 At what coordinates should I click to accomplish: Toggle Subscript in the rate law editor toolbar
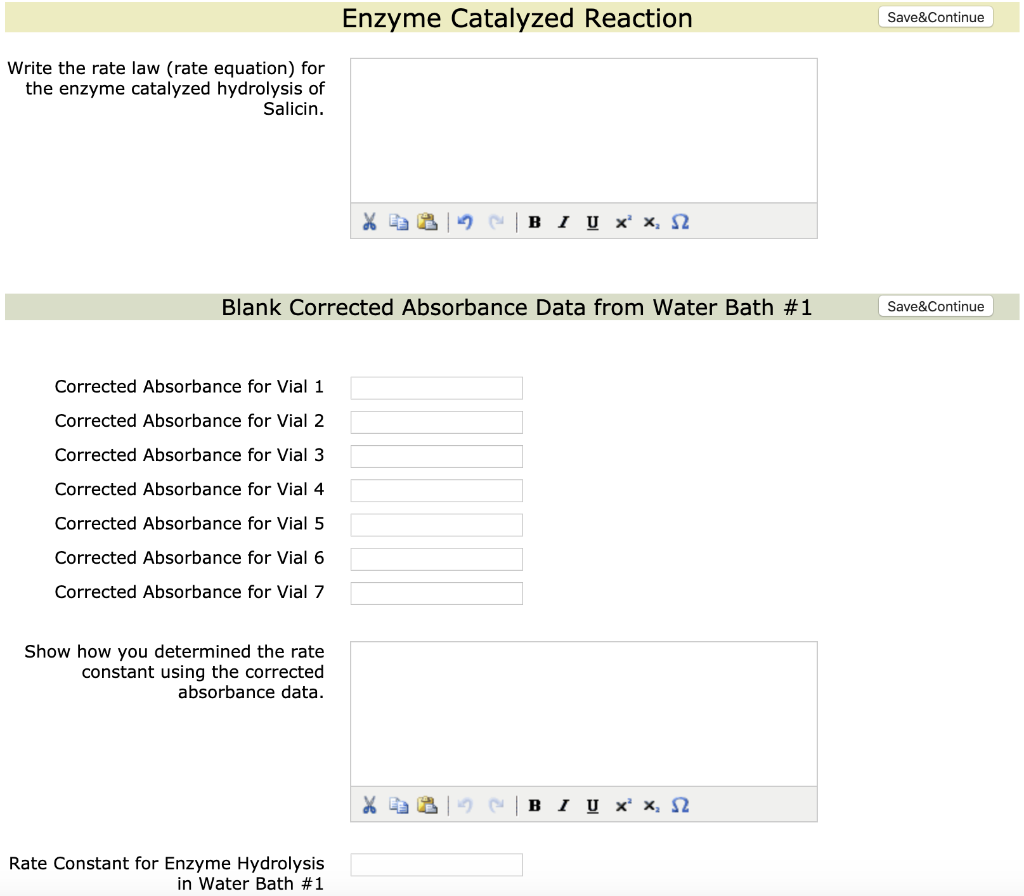[651, 223]
